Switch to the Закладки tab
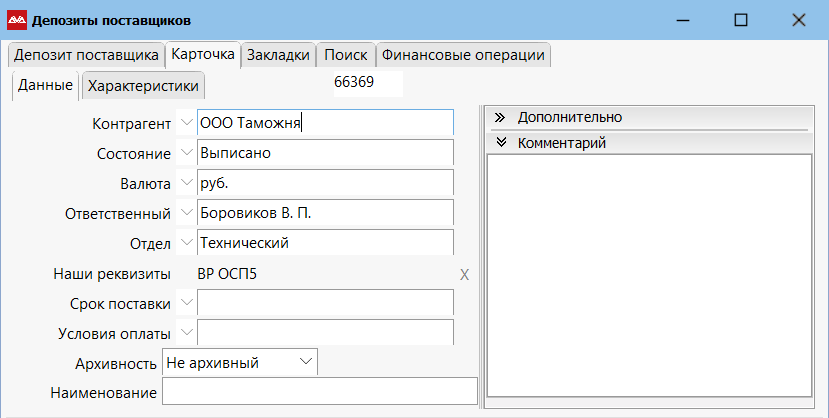 (278, 55)
